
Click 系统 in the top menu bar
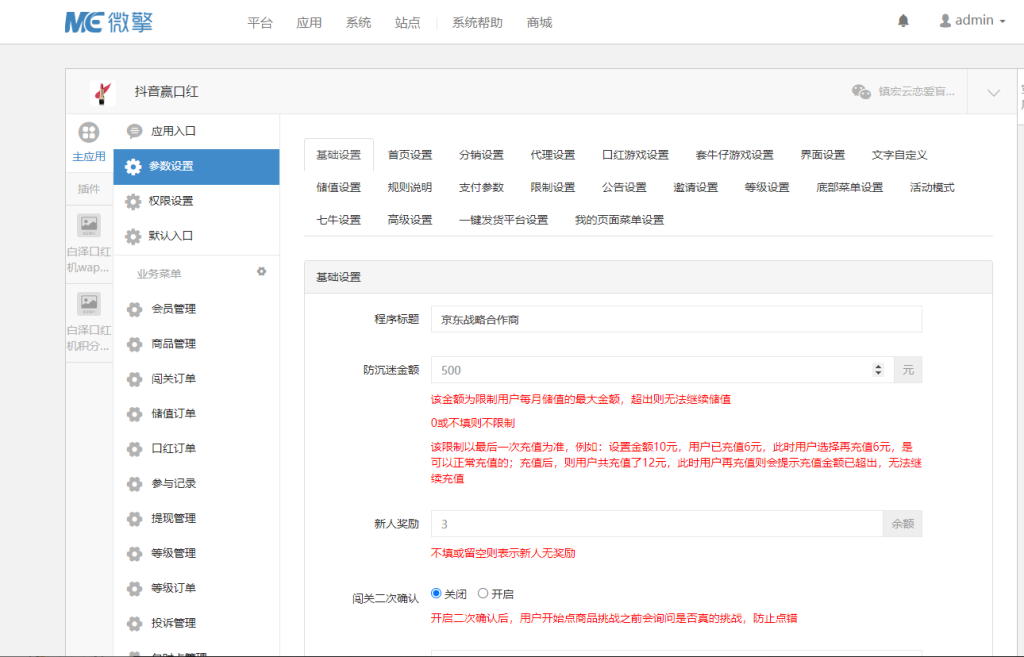(358, 21)
